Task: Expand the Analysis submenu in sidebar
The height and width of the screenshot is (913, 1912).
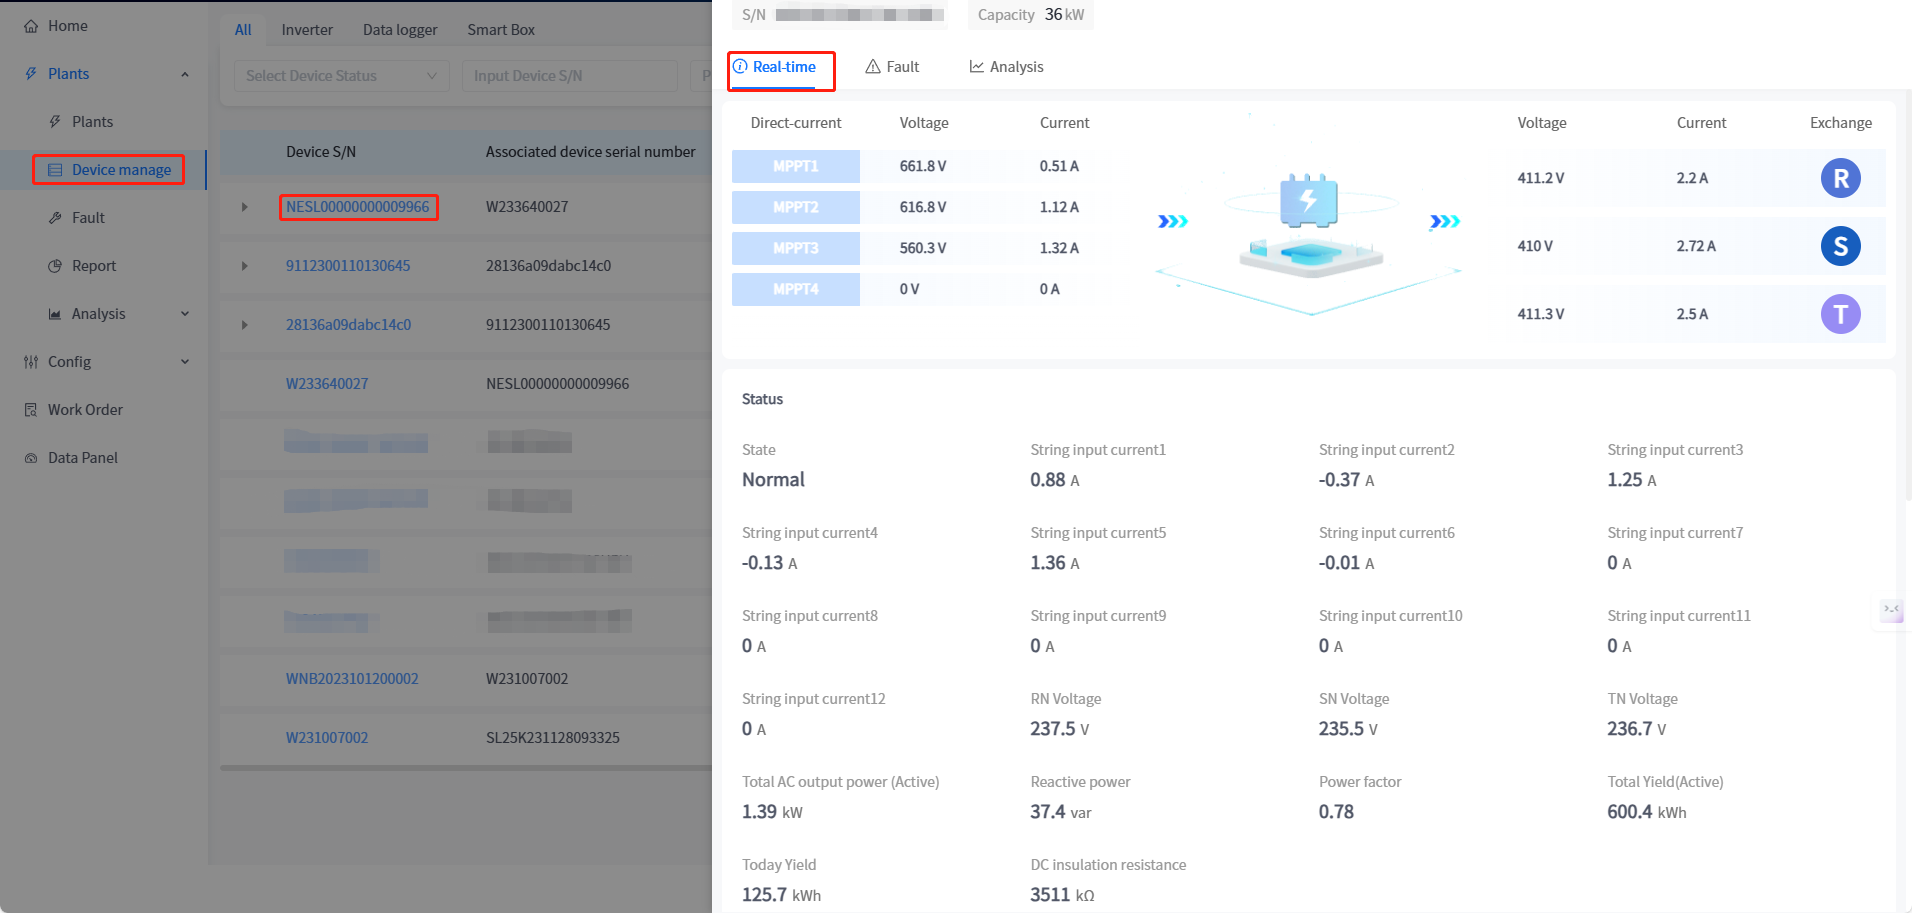Action: (x=185, y=314)
